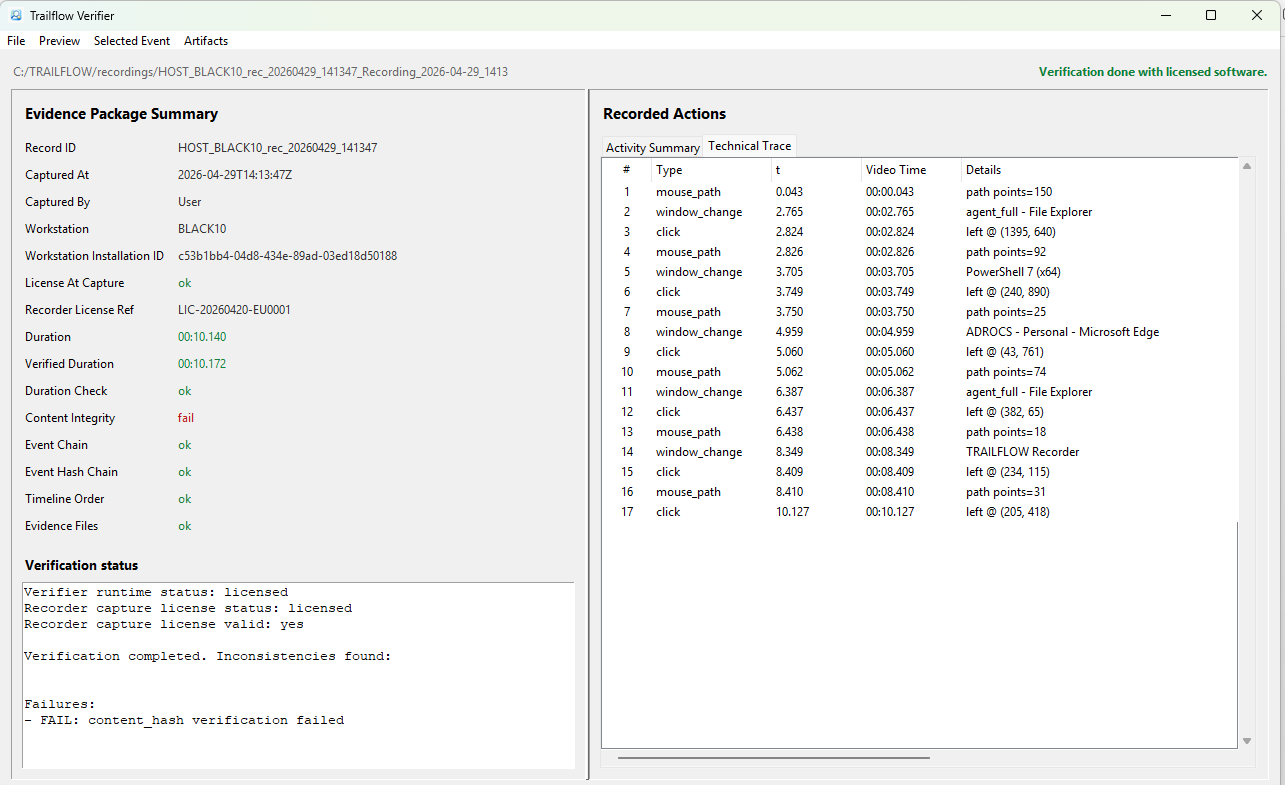Select the ADROCS - Personal - Microsoft Edge row
Viewport: 1285px width, 785px height.
[x=920, y=332]
